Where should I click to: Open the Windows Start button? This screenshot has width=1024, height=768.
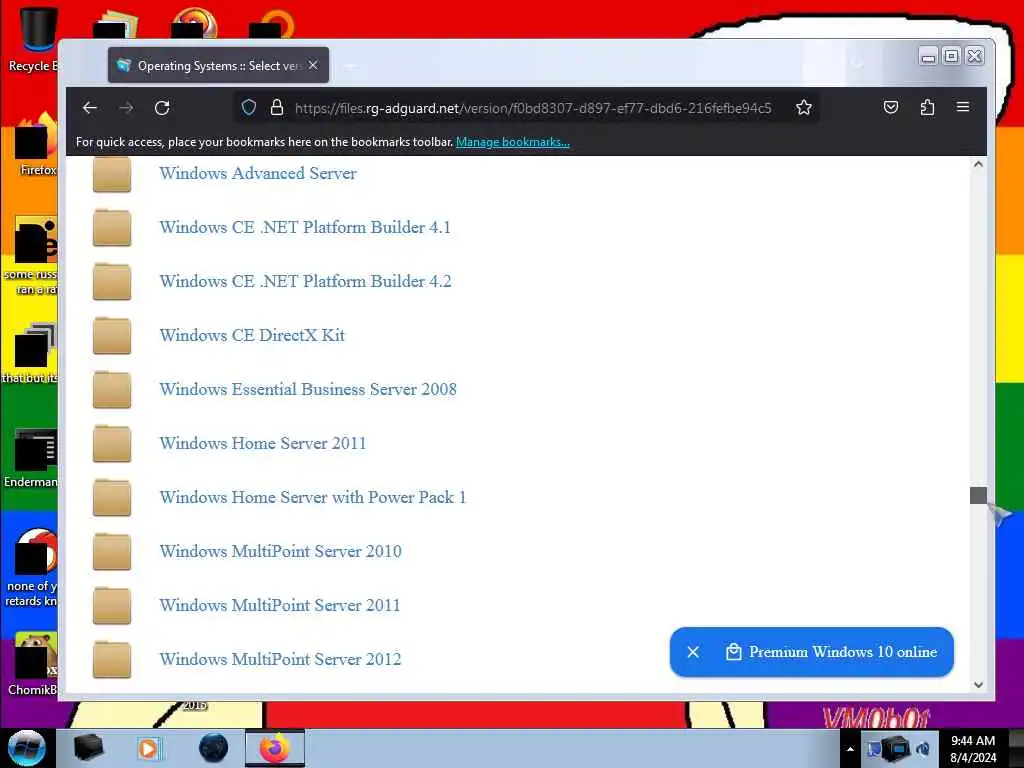[x=26, y=748]
